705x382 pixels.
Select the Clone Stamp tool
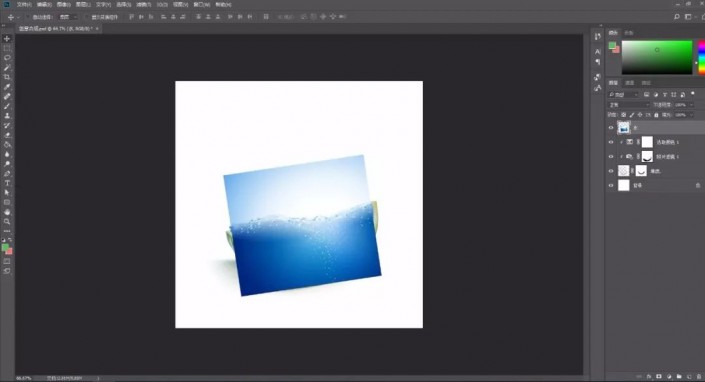[7, 115]
